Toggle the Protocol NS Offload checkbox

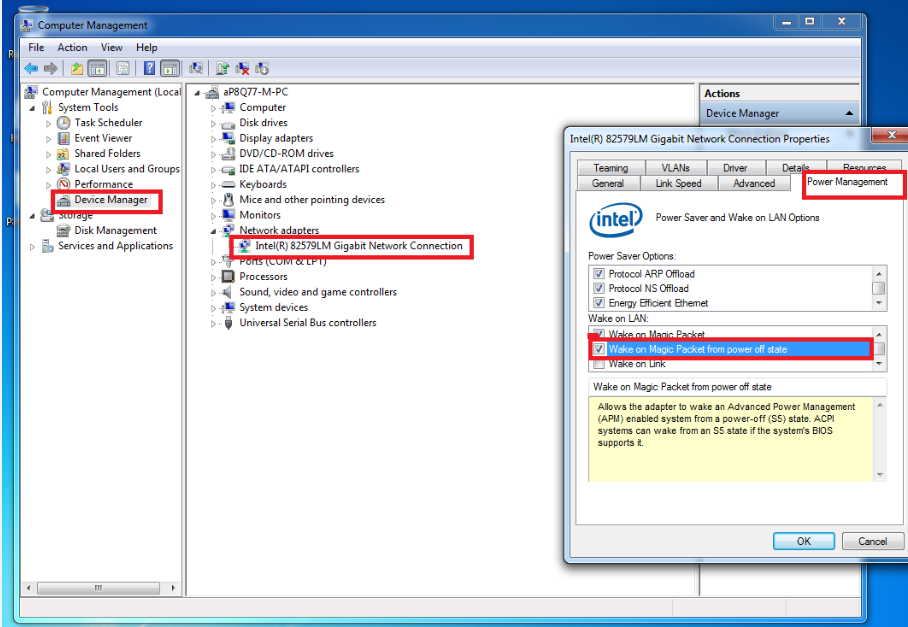click(x=599, y=288)
